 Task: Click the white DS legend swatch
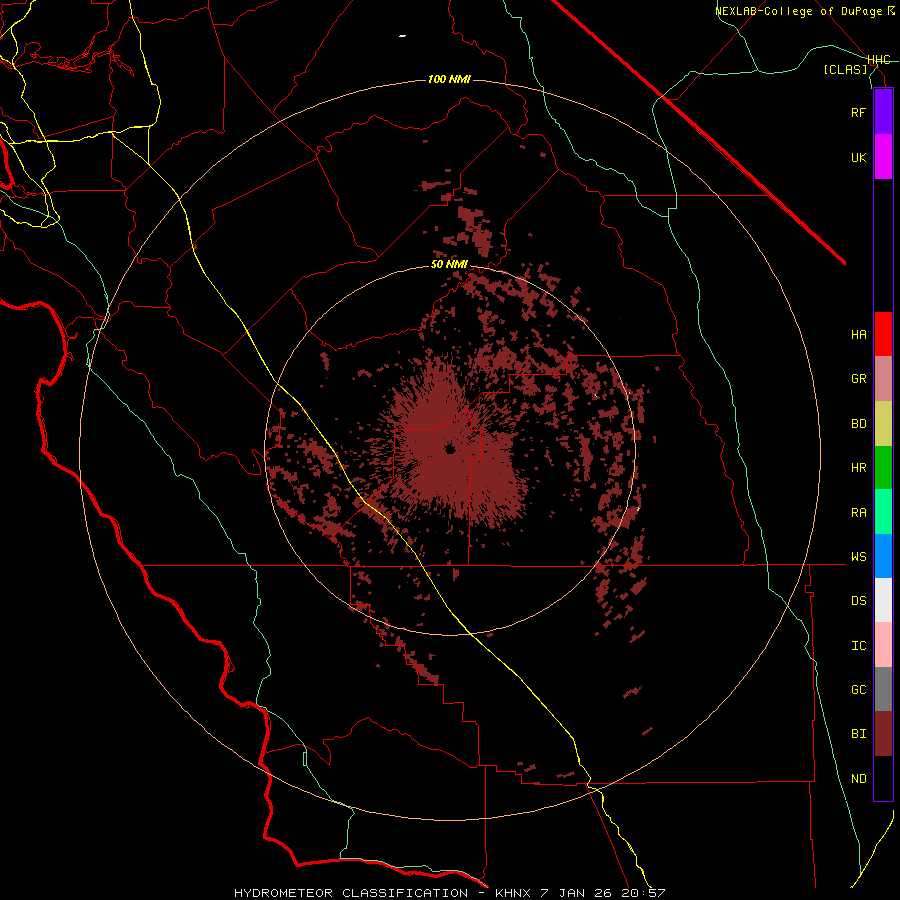pos(883,600)
